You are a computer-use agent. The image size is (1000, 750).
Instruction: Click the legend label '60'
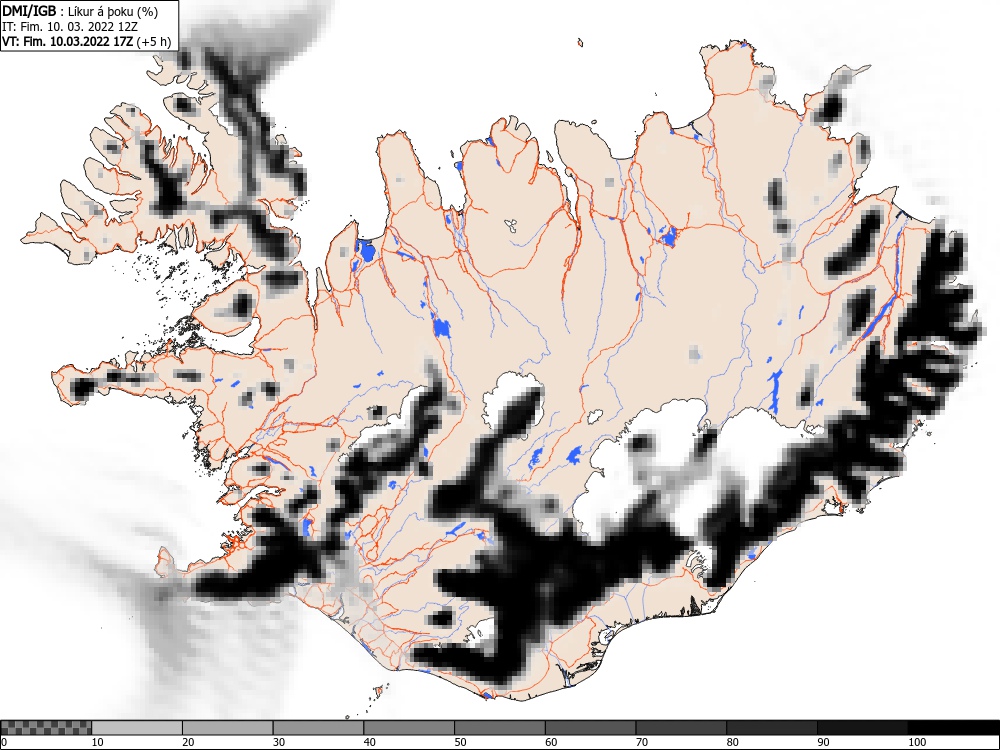click(x=550, y=742)
